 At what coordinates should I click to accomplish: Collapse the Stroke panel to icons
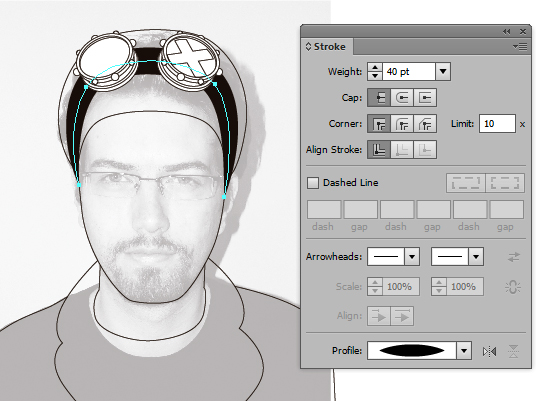pyautogui.click(x=507, y=32)
